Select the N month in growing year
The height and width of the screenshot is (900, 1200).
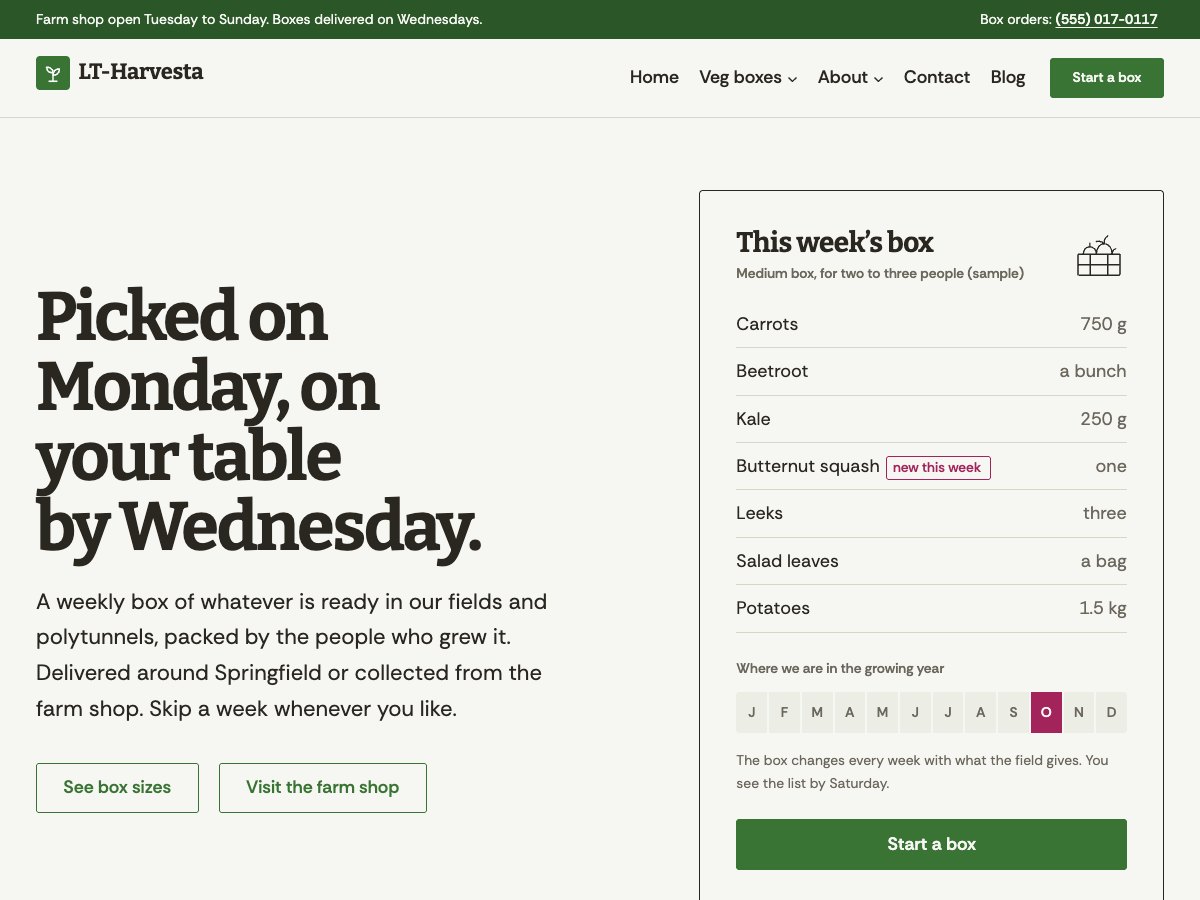point(1079,713)
